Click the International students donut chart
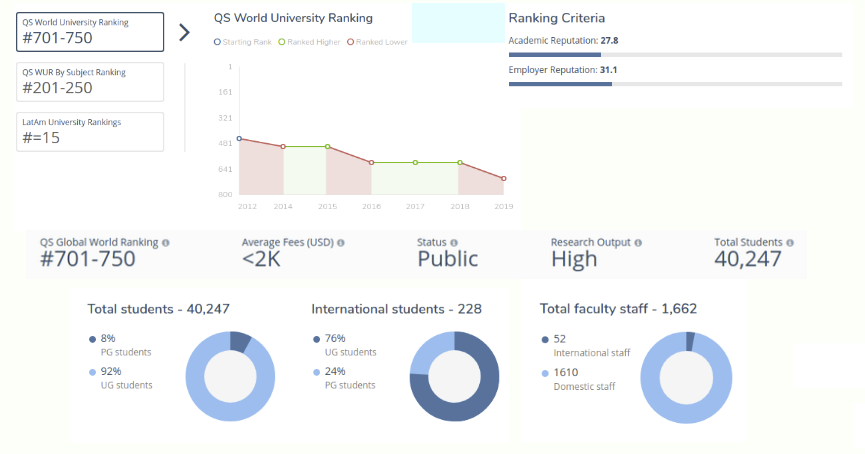The width and height of the screenshot is (865, 454). click(455, 377)
